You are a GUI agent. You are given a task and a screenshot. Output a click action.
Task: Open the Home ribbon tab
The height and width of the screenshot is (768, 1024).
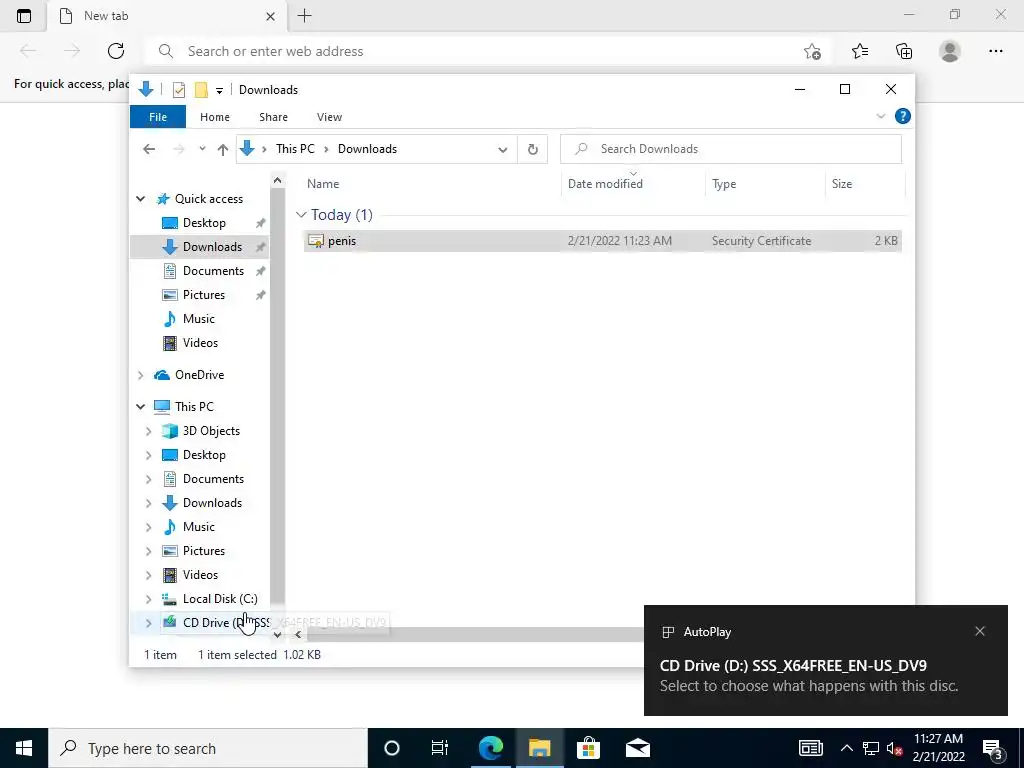(215, 117)
